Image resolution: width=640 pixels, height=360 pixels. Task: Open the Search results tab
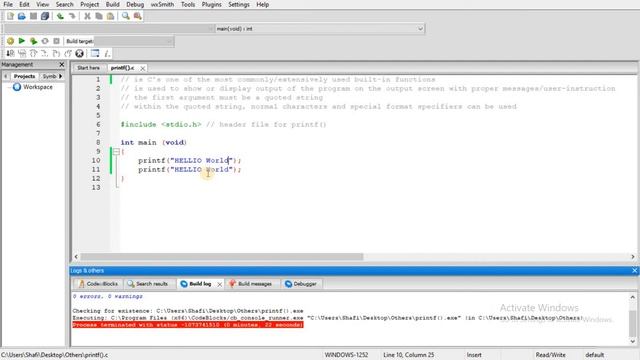(x=148, y=284)
